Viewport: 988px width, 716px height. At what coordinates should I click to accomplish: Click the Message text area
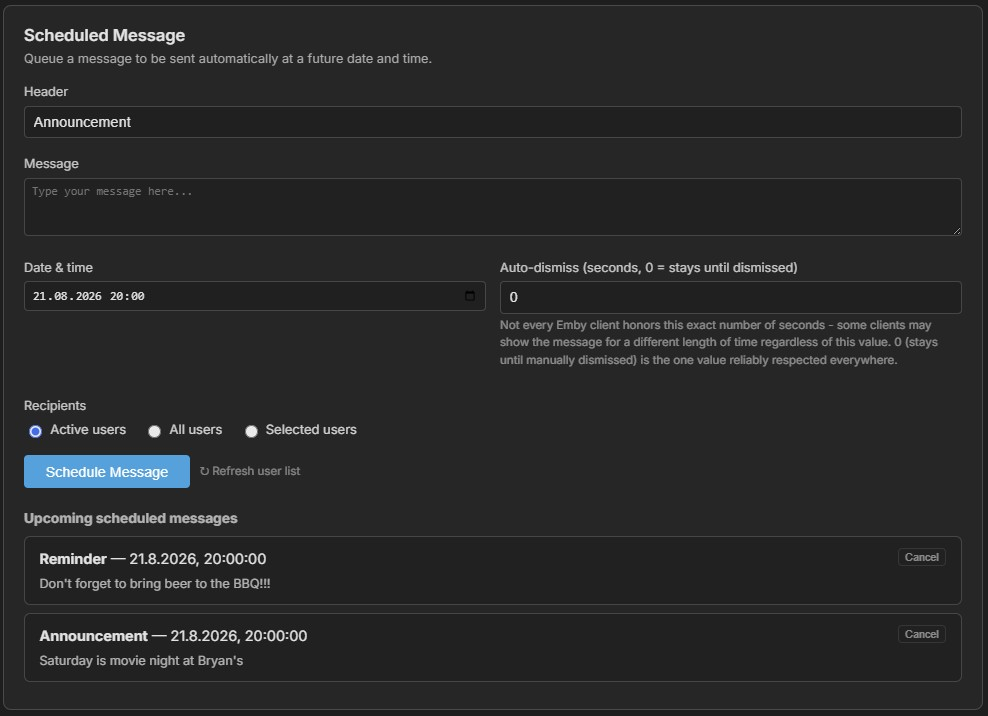point(493,207)
